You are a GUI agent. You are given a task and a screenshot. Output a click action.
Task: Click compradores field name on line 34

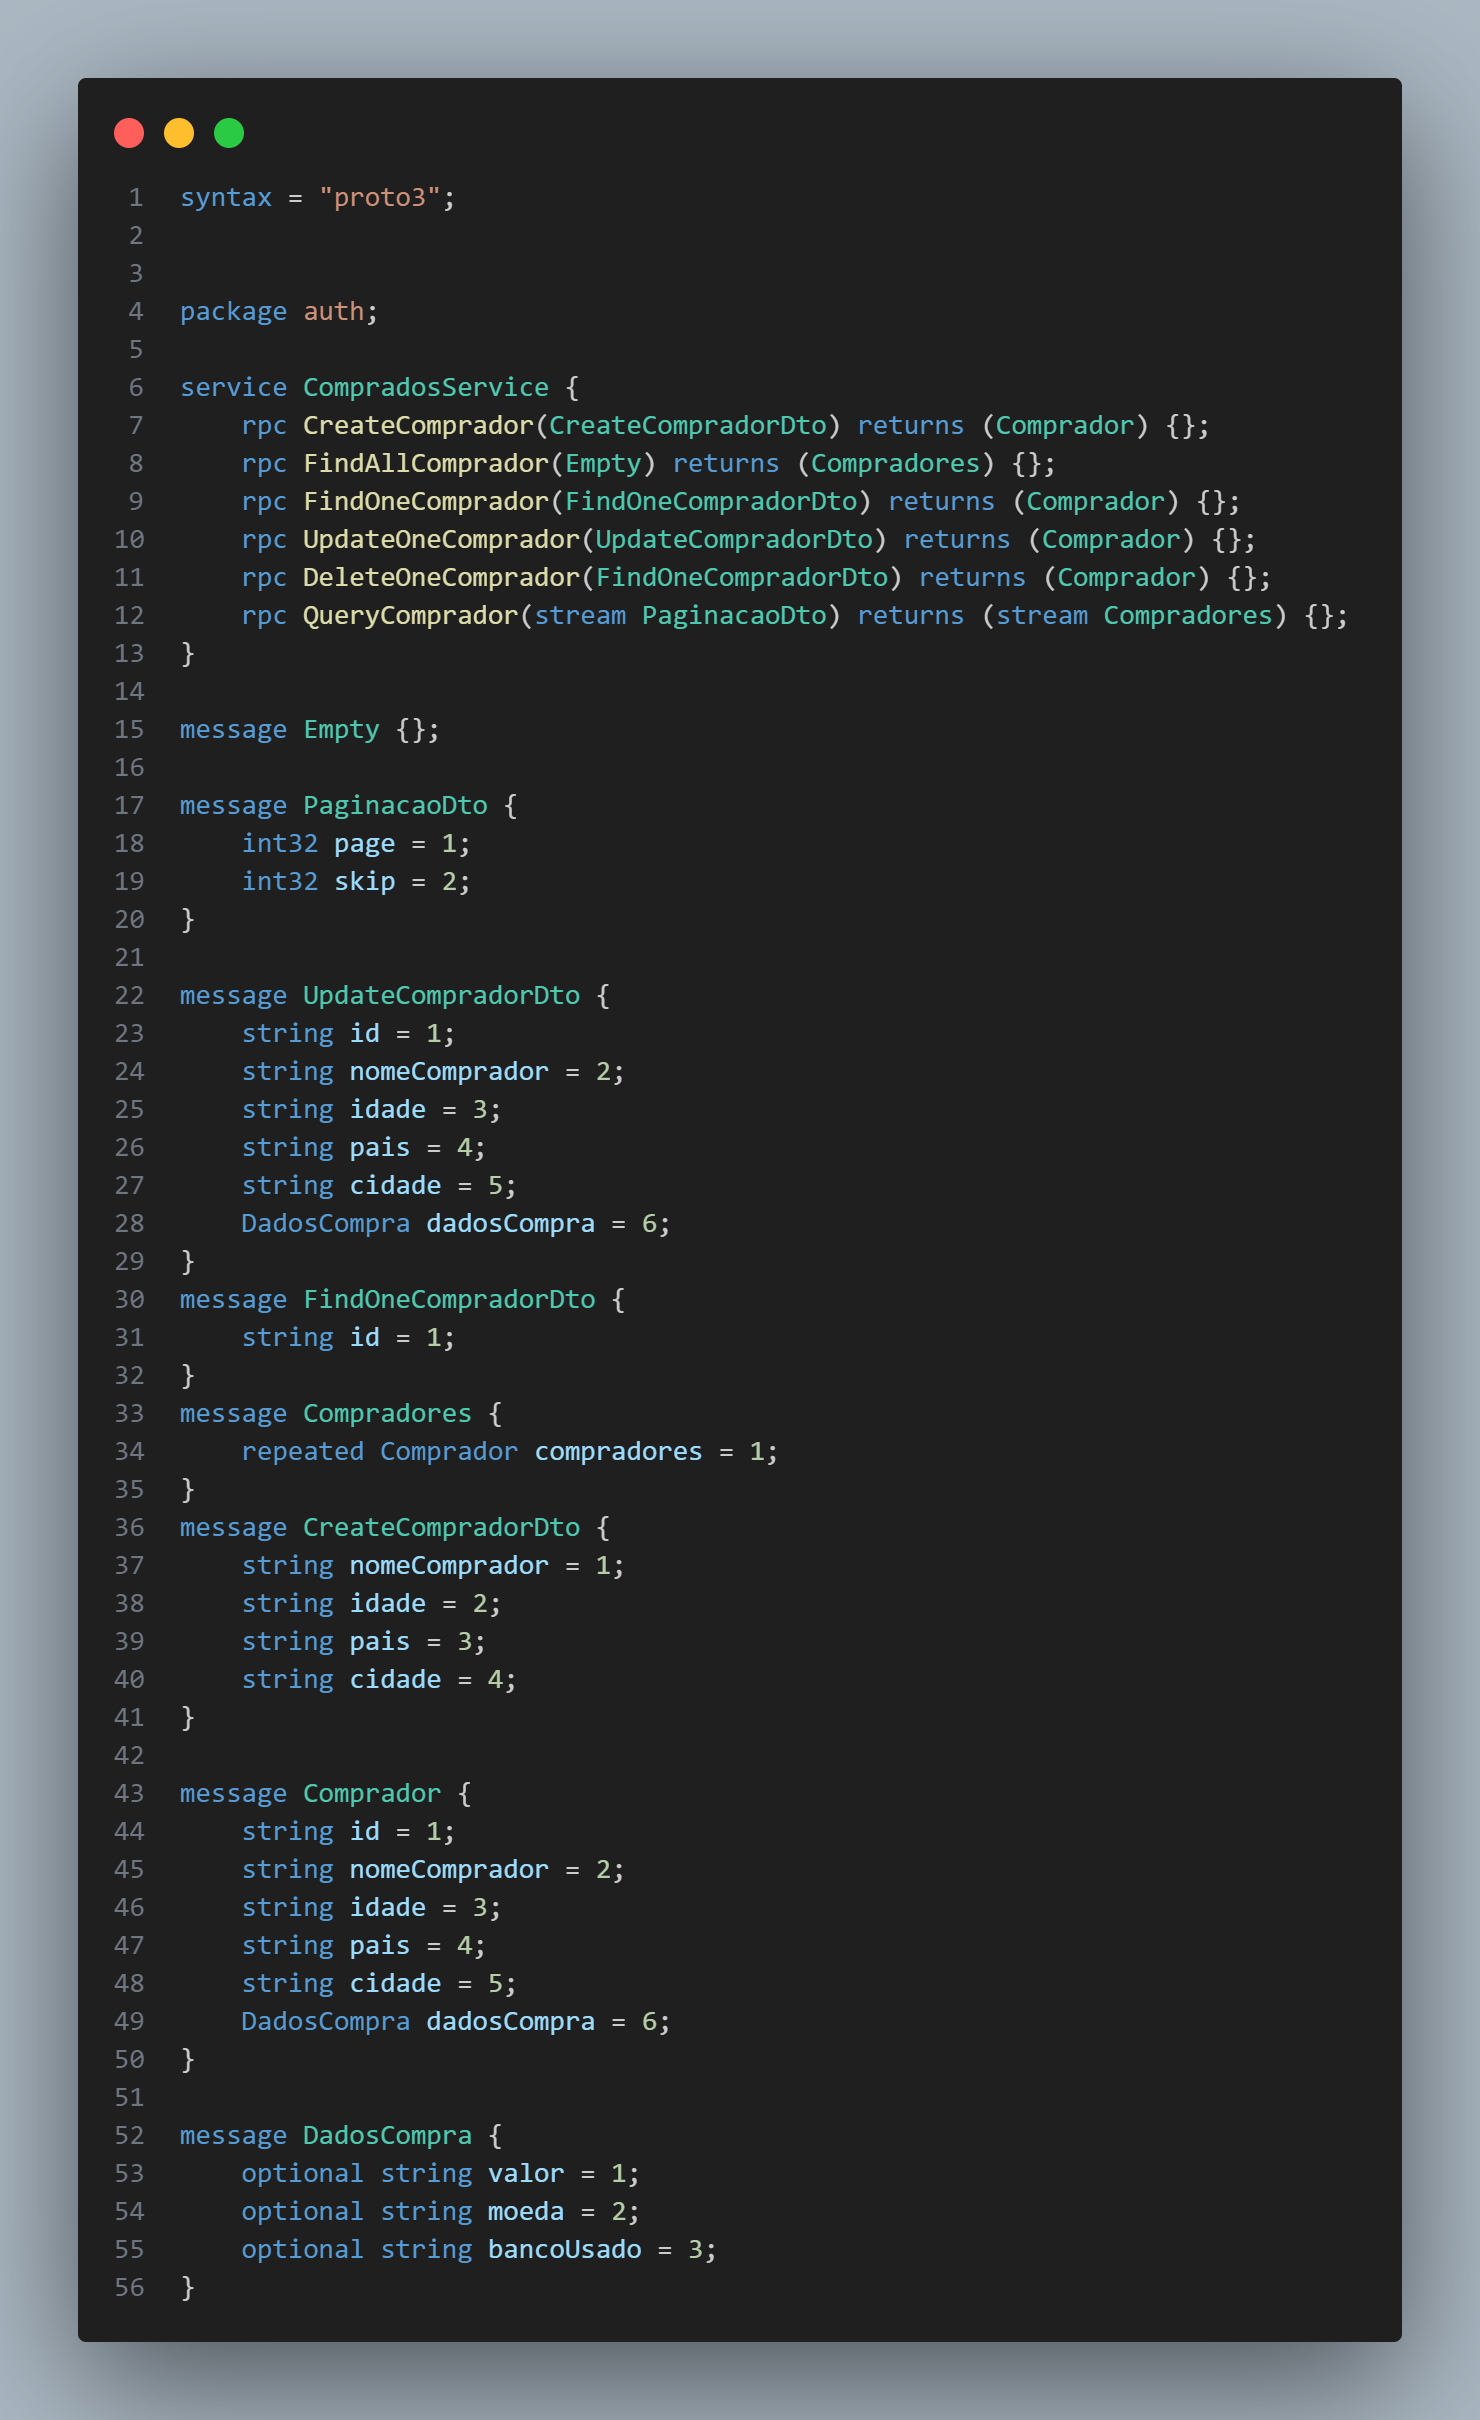(618, 1451)
